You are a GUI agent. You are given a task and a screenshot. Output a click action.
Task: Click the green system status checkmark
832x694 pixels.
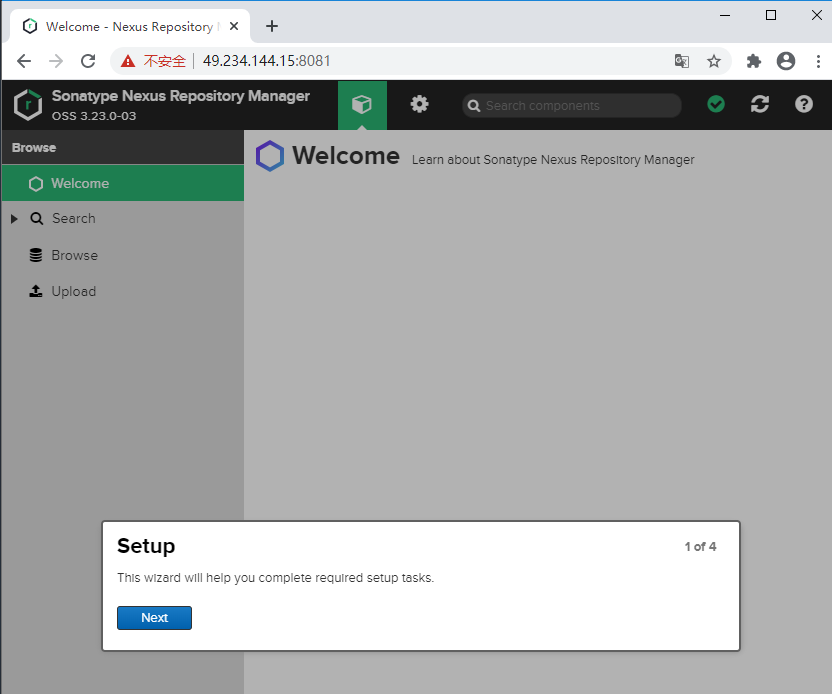point(716,104)
